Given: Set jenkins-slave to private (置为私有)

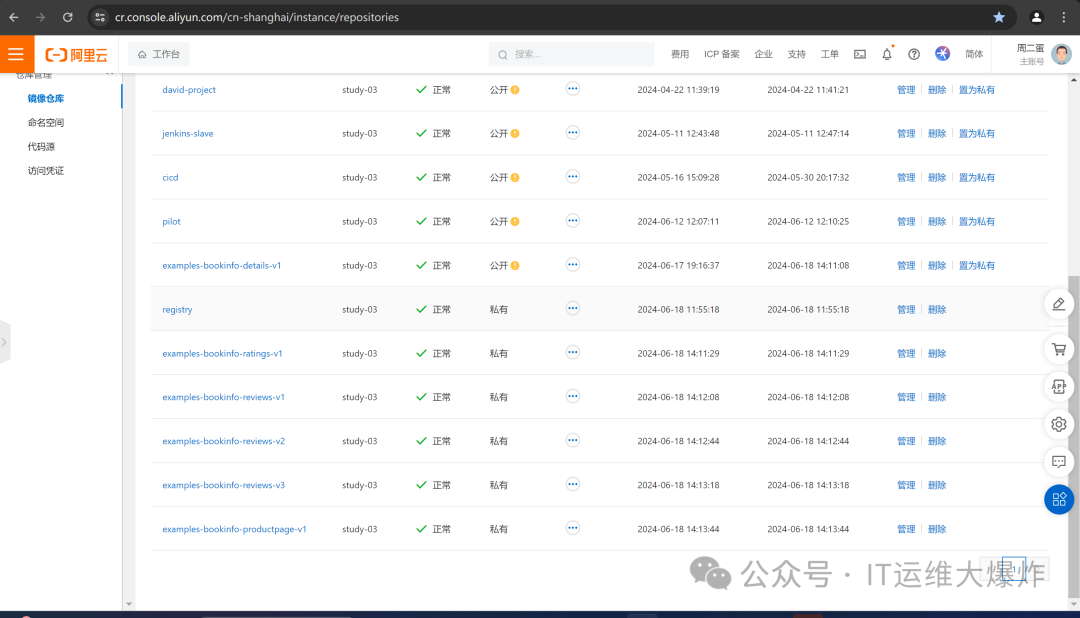Looking at the screenshot, I should pos(976,134).
